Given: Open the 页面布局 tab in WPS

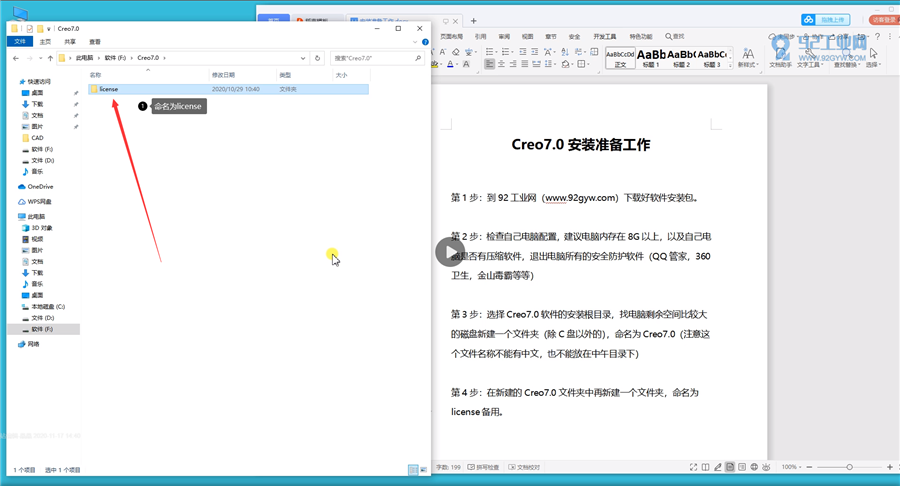Looking at the screenshot, I should click(x=451, y=36).
